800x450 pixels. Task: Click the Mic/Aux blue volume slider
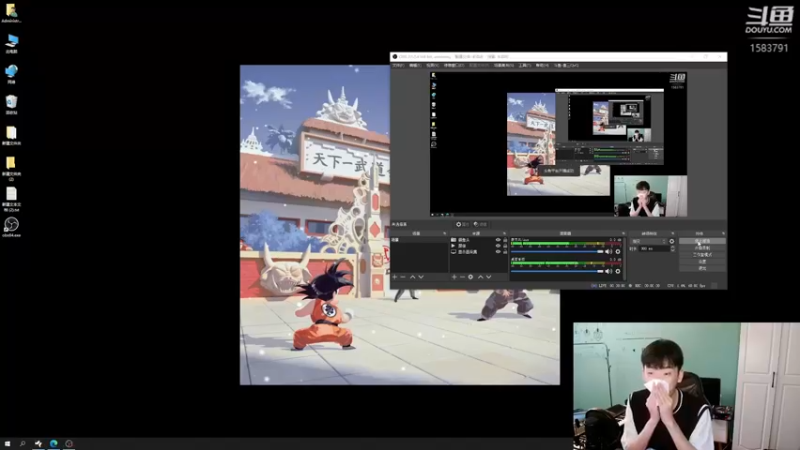coord(557,252)
